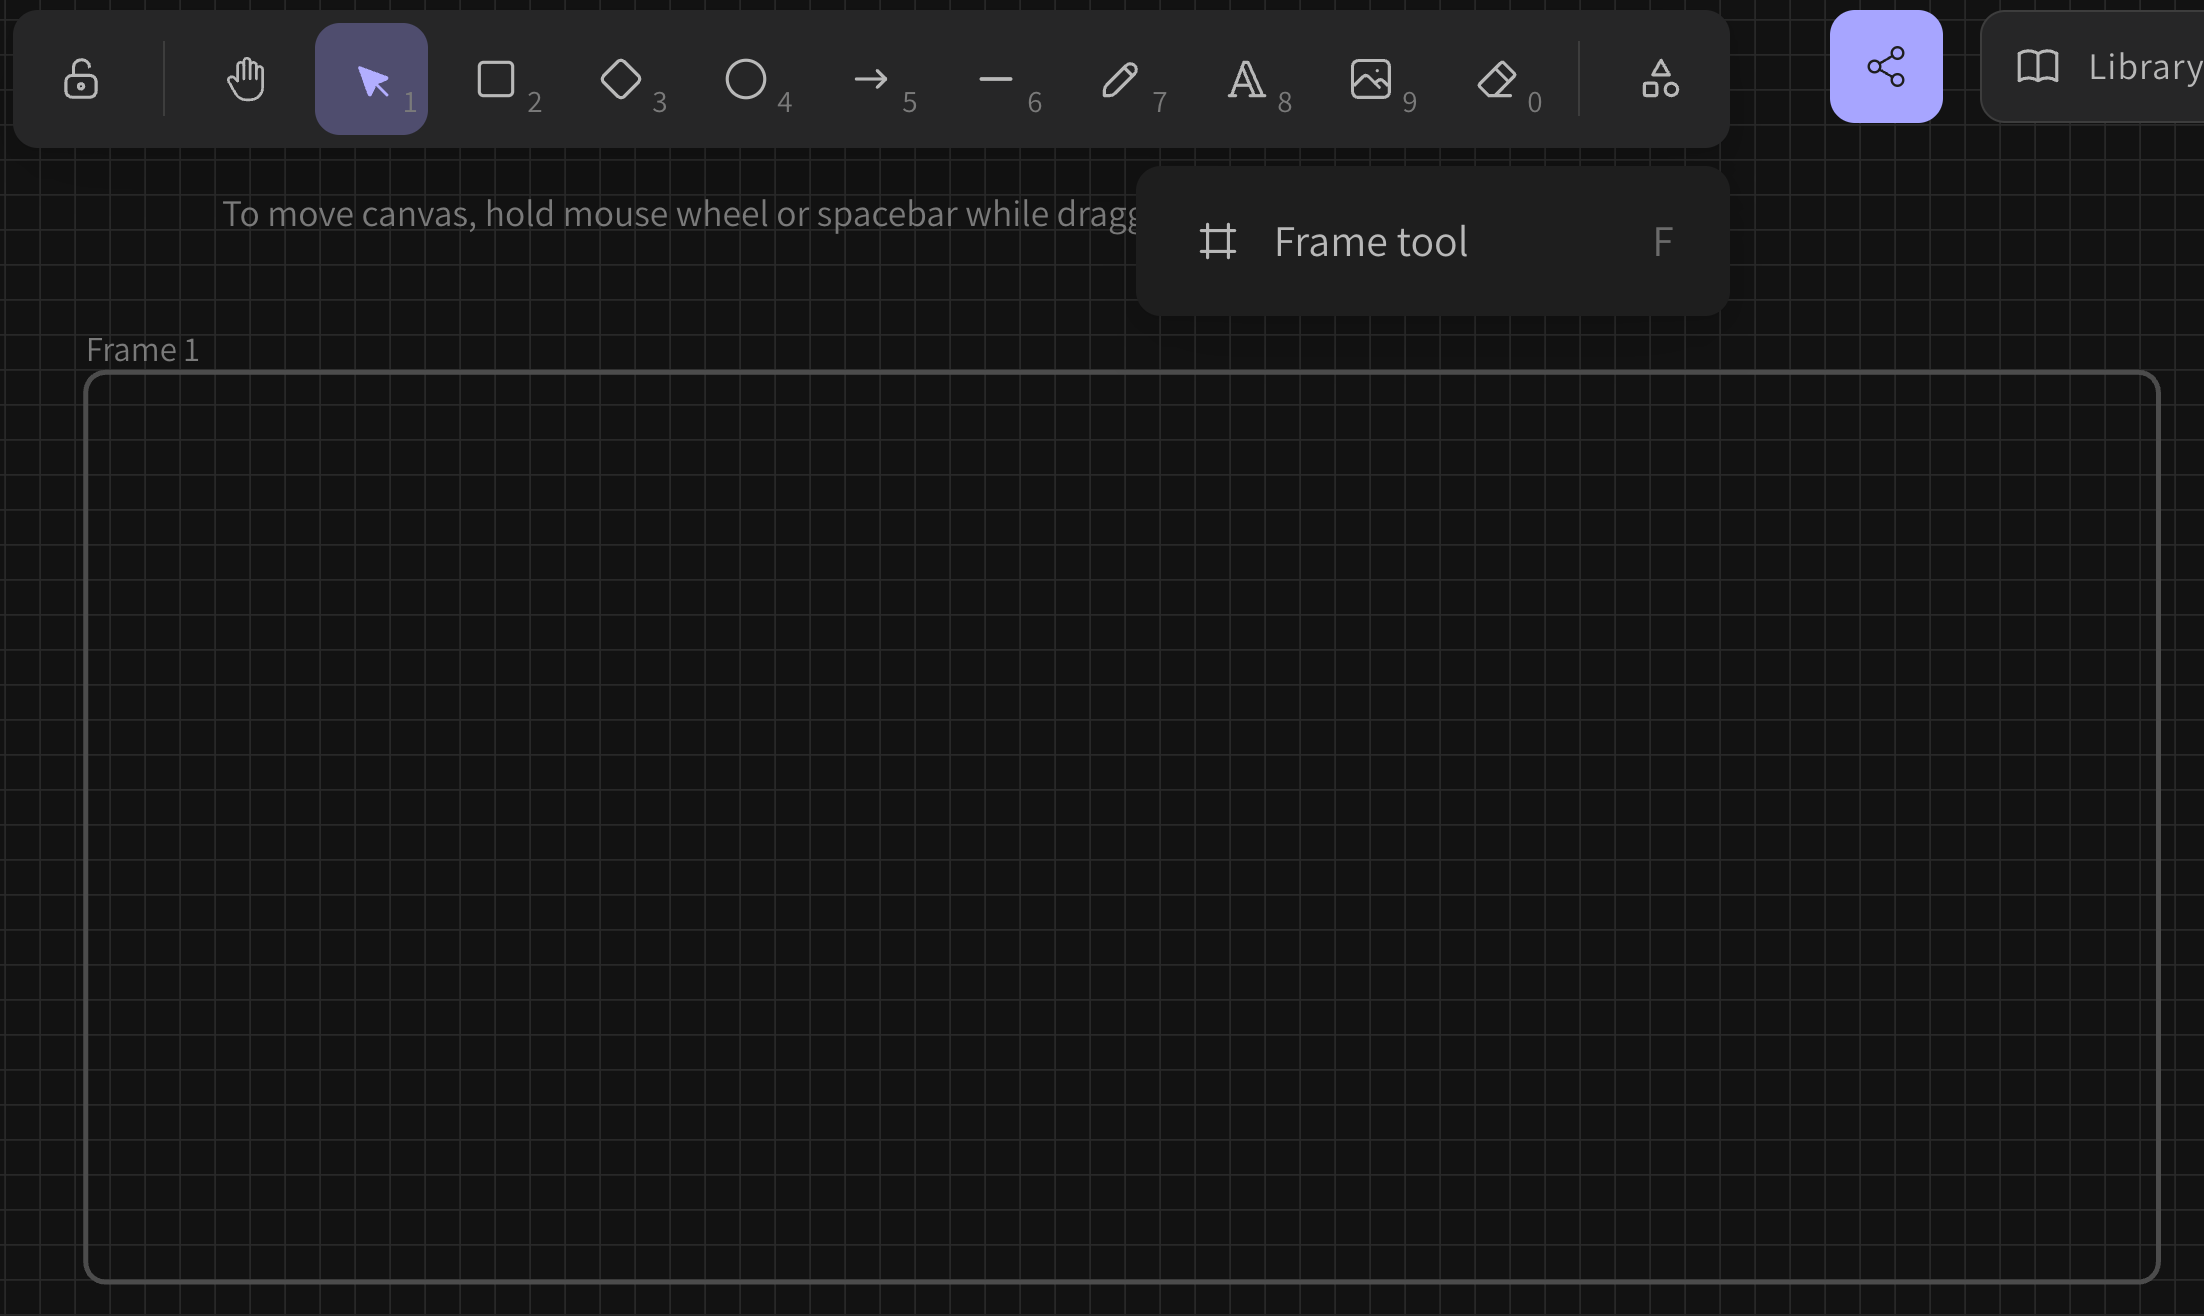Activate the Selection tool
This screenshot has height=1316, width=2204.
point(371,78)
